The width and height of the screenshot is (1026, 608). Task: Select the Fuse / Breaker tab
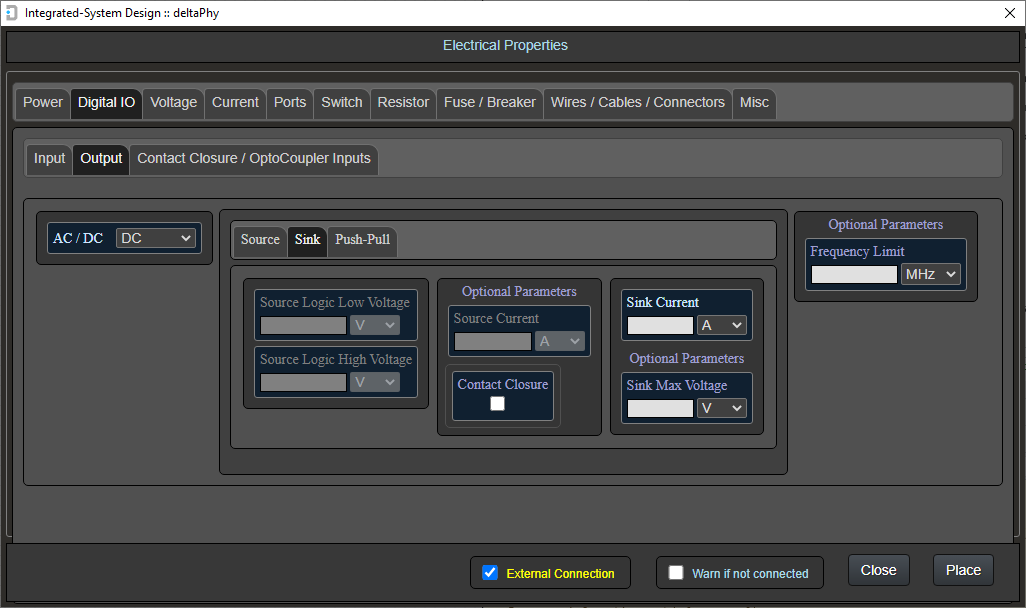[489, 102]
